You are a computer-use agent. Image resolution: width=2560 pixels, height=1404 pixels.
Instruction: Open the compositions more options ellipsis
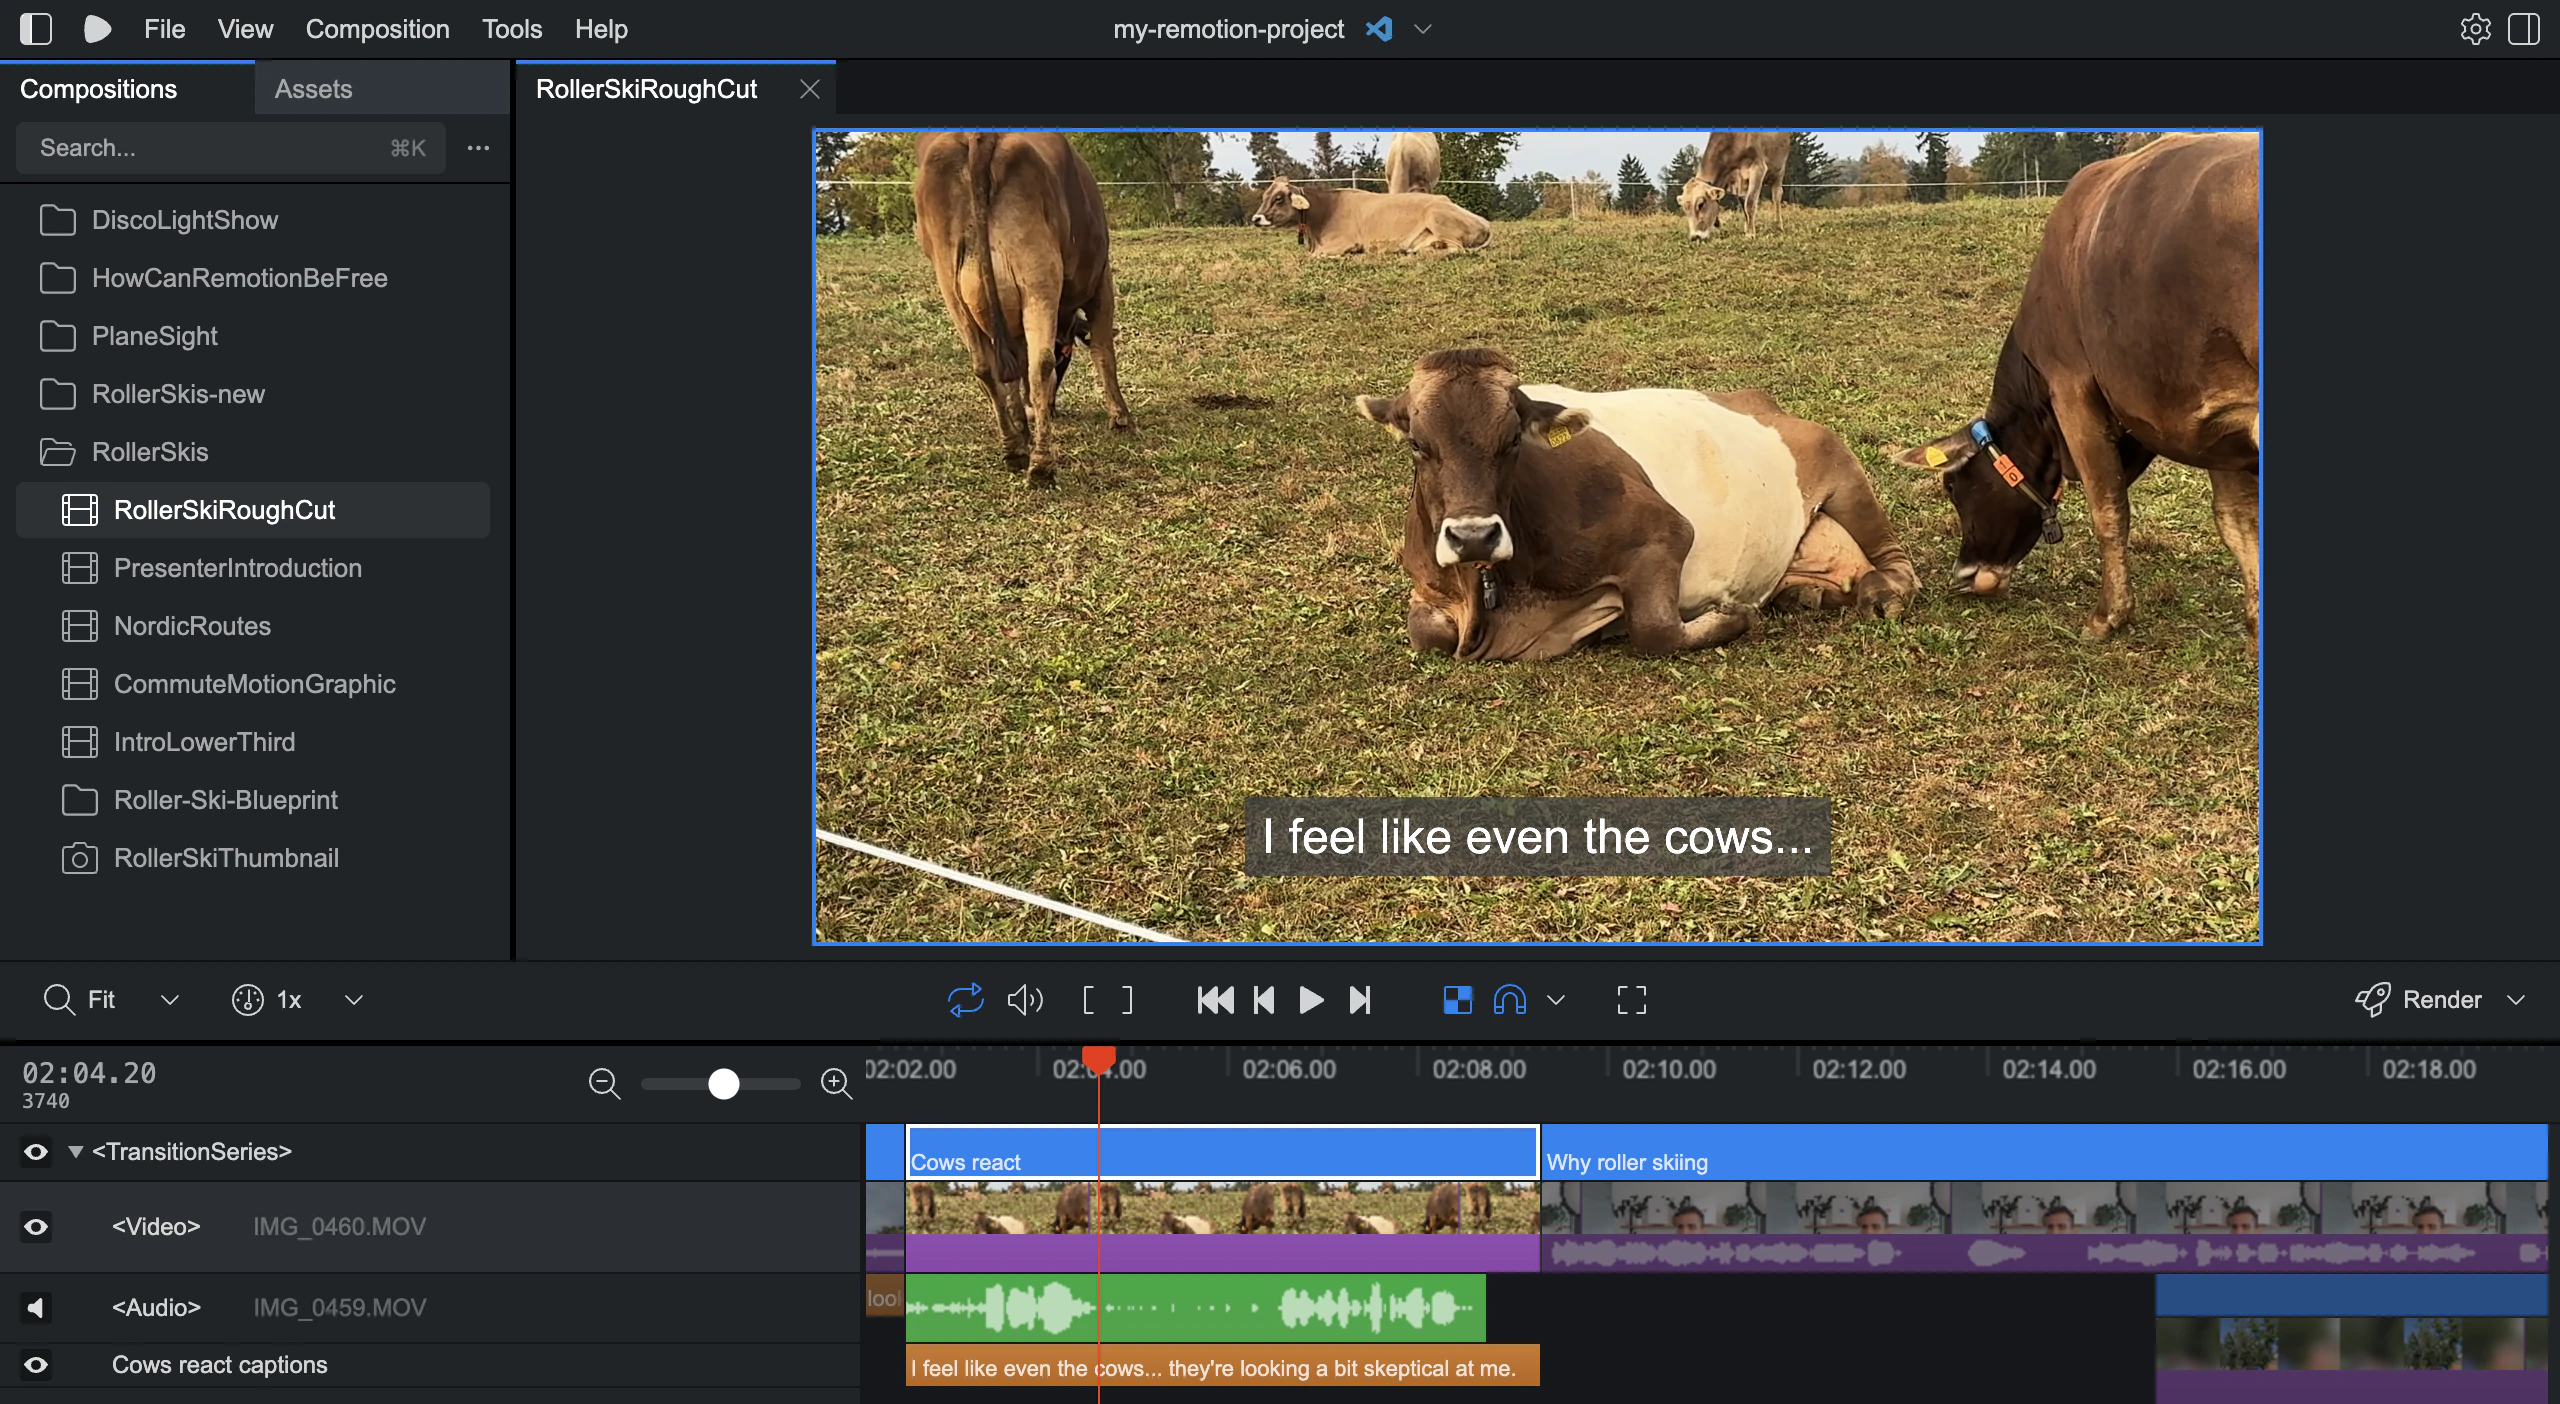click(478, 148)
